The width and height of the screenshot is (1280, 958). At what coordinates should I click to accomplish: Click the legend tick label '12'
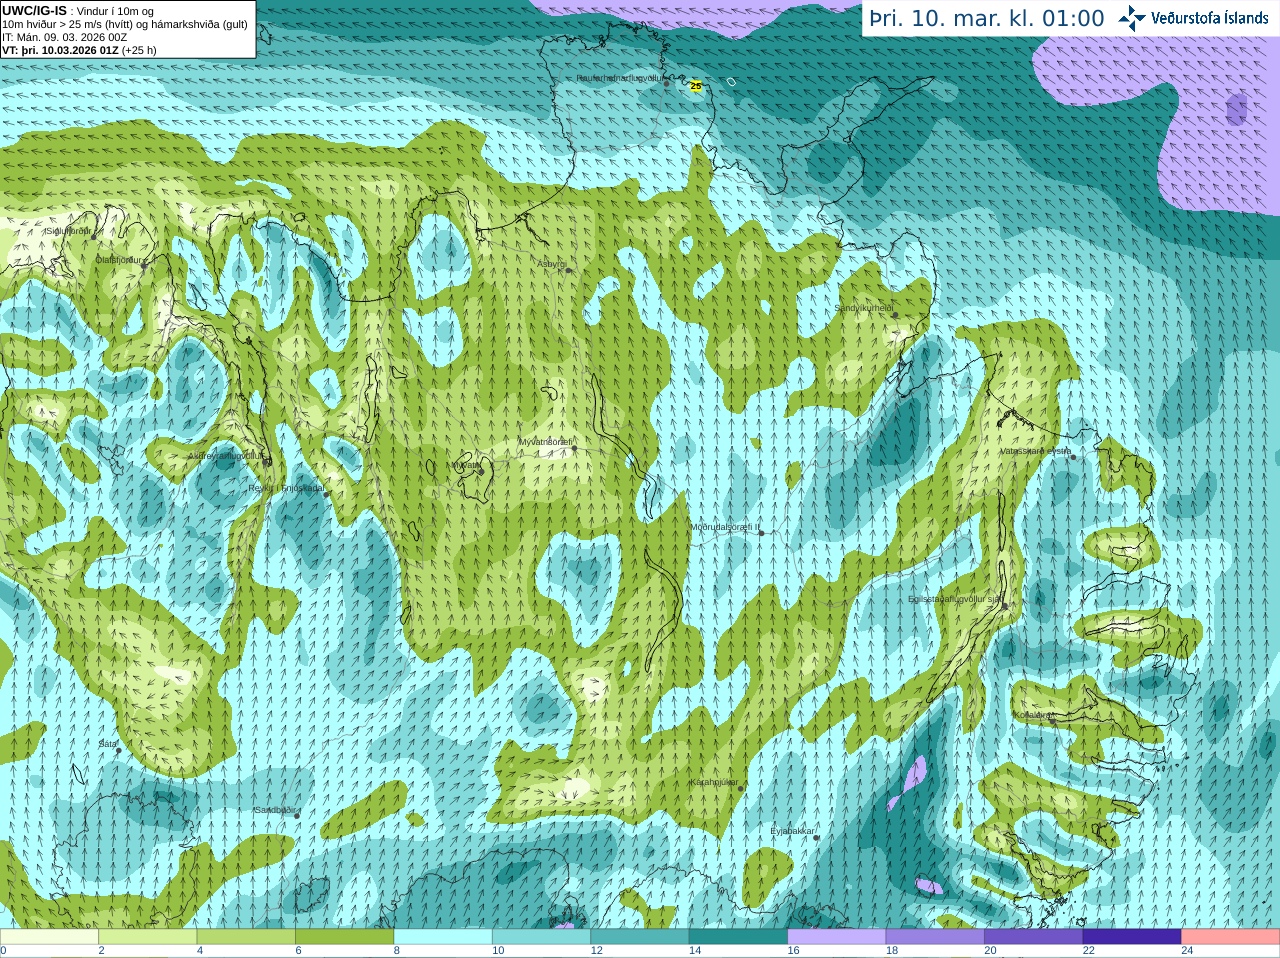(596, 951)
